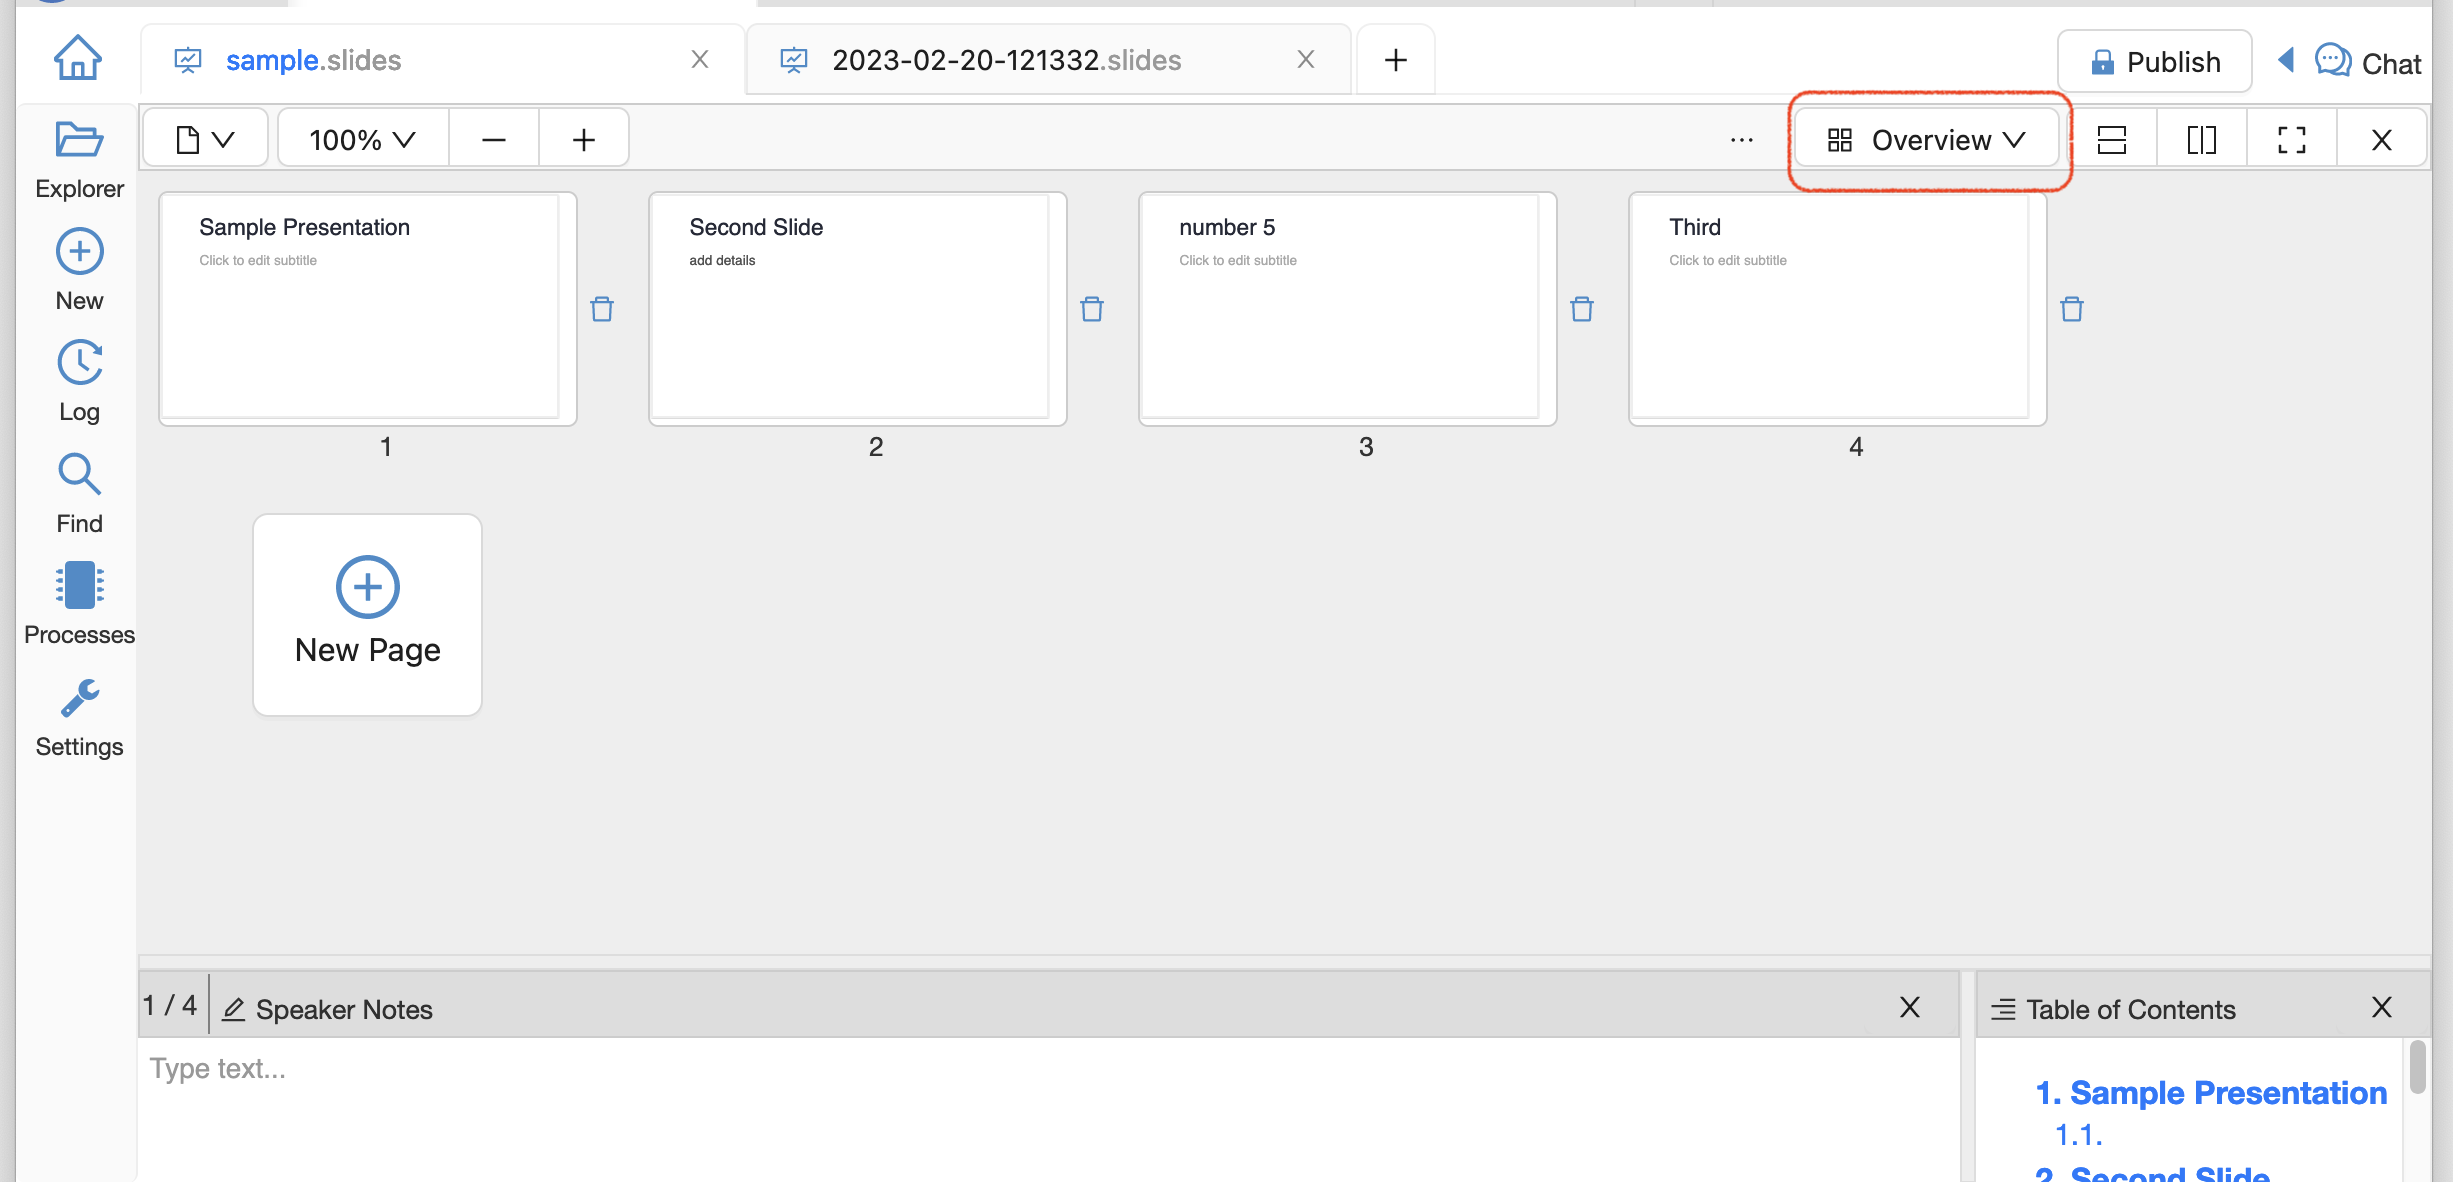
Task: Expand the page file dropdown menu
Action: tap(205, 139)
